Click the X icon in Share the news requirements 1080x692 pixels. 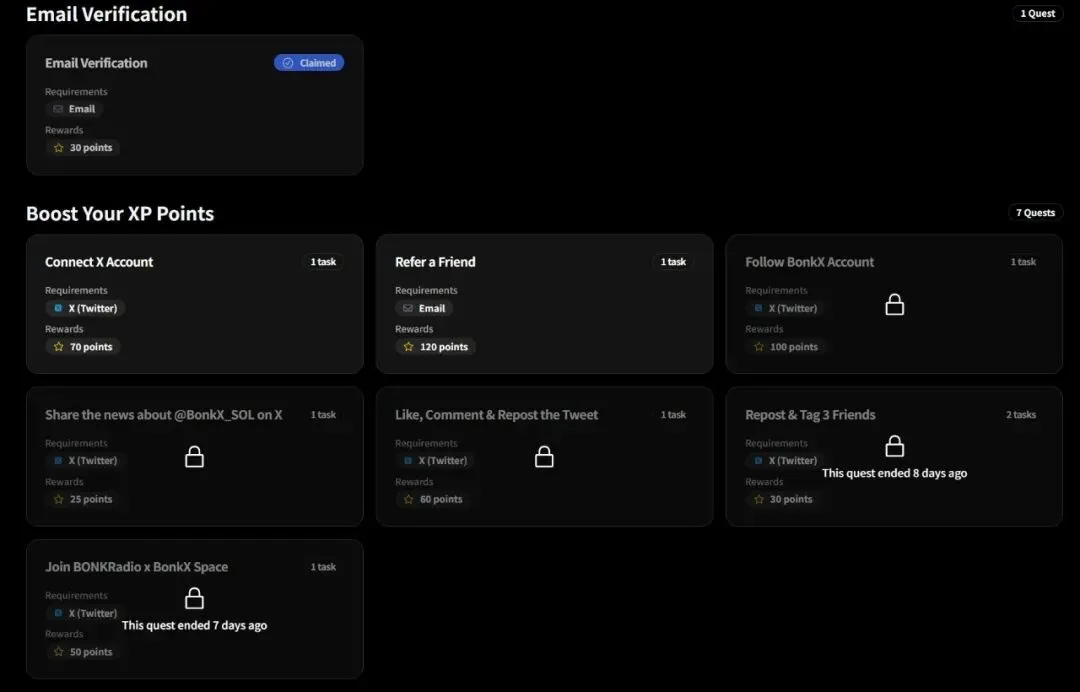coord(58,460)
